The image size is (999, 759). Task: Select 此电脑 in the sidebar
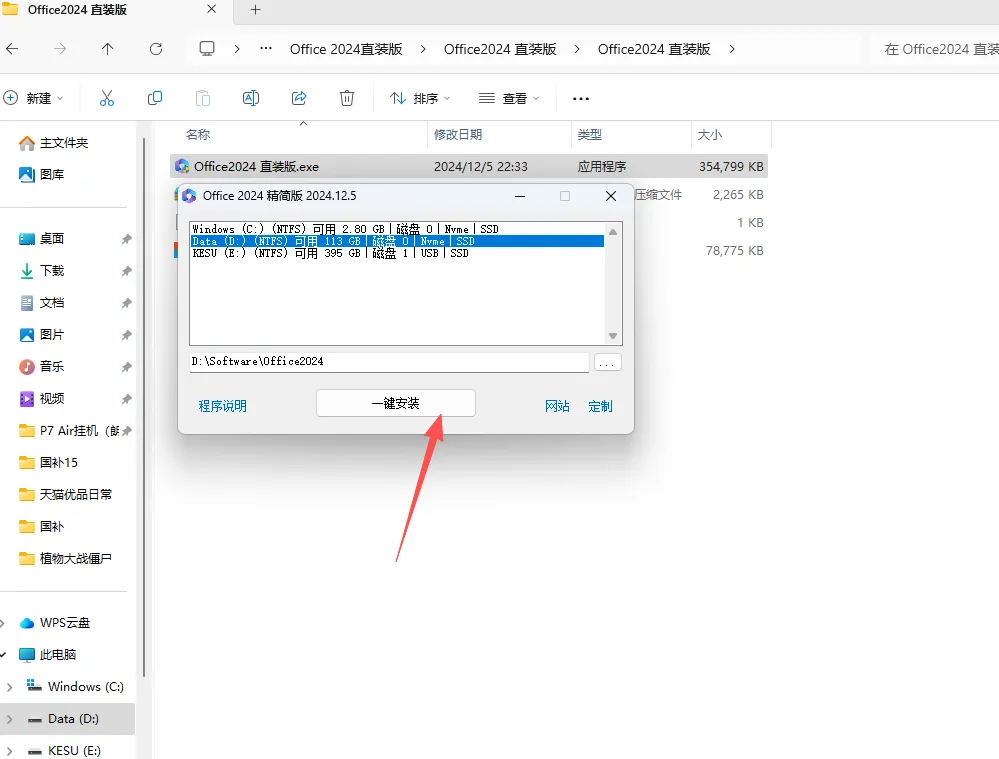coord(48,655)
